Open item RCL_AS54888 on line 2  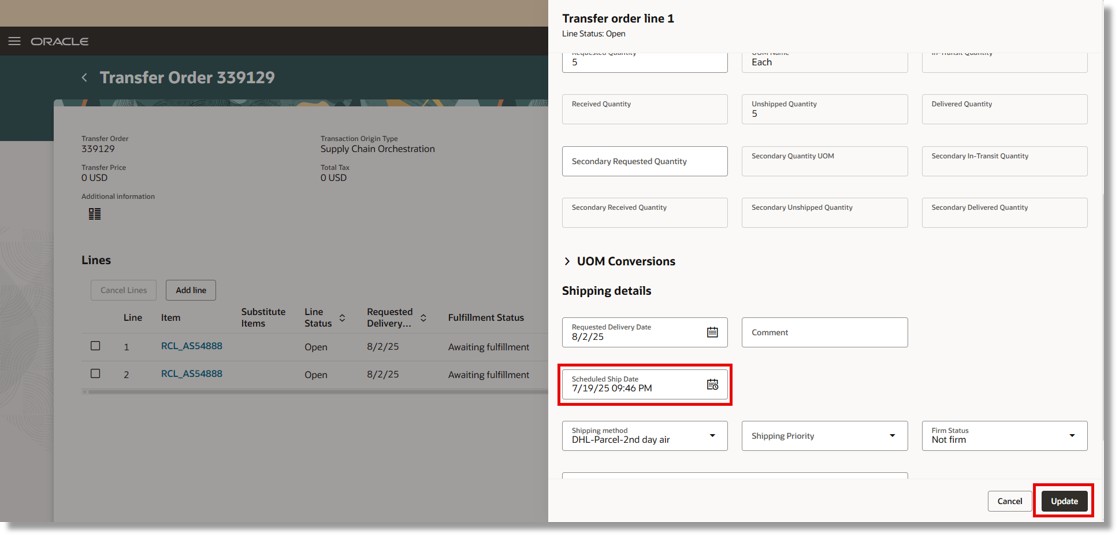192,373
